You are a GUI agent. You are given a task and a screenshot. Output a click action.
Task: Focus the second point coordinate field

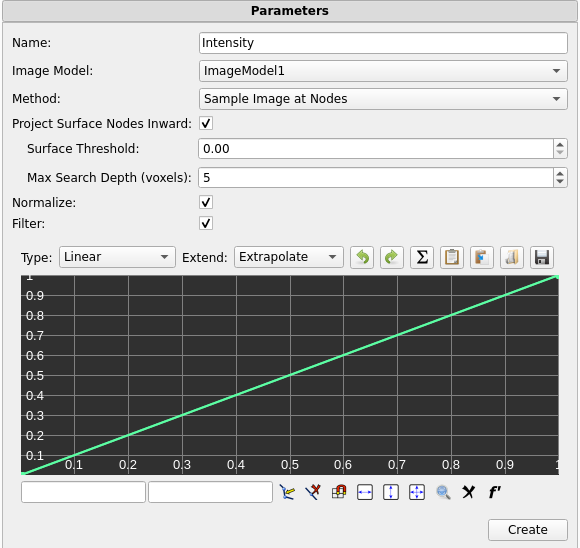click(210, 492)
